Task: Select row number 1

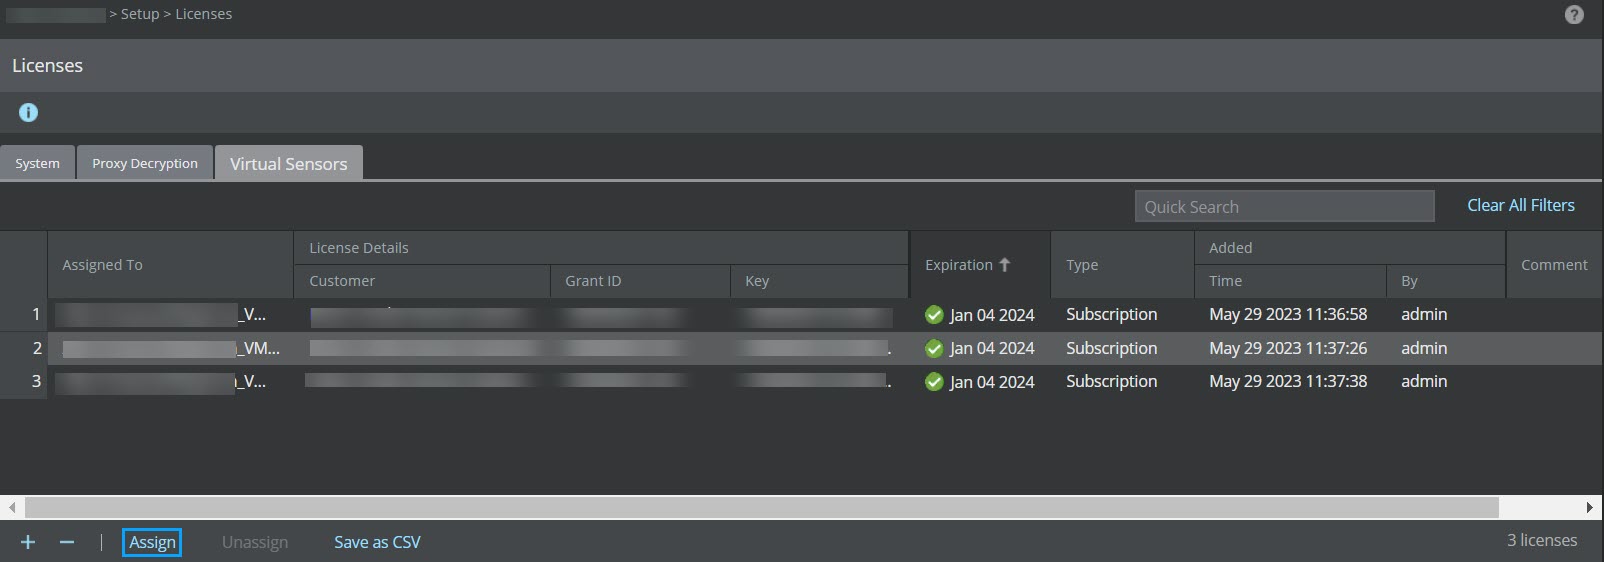Action: coord(36,314)
